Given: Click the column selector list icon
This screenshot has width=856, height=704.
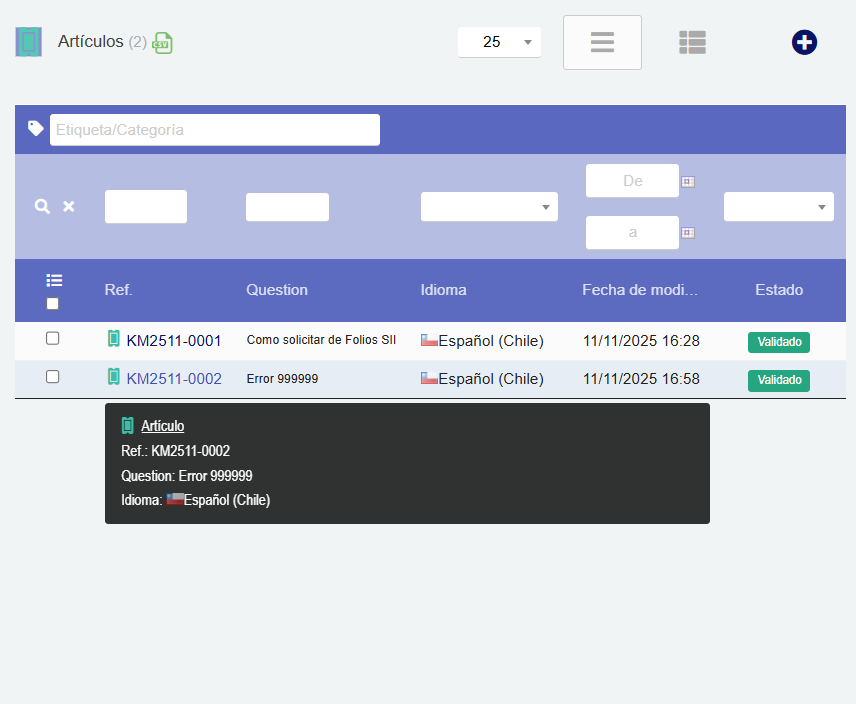Looking at the screenshot, I should pyautogui.click(x=54, y=280).
